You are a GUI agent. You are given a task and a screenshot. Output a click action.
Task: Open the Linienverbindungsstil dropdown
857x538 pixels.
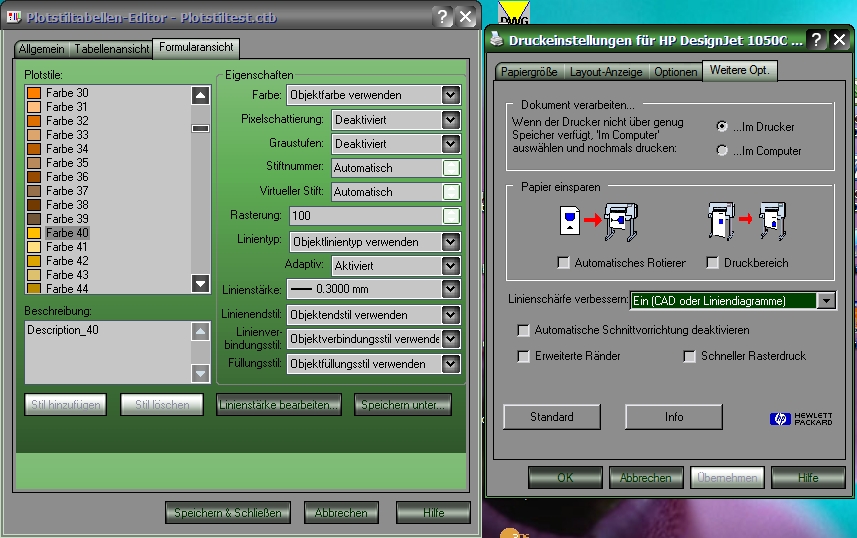[450, 339]
